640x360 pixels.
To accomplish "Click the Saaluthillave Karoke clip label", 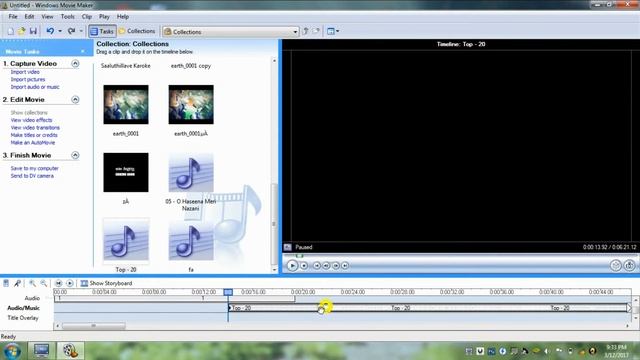I will (x=126, y=66).
